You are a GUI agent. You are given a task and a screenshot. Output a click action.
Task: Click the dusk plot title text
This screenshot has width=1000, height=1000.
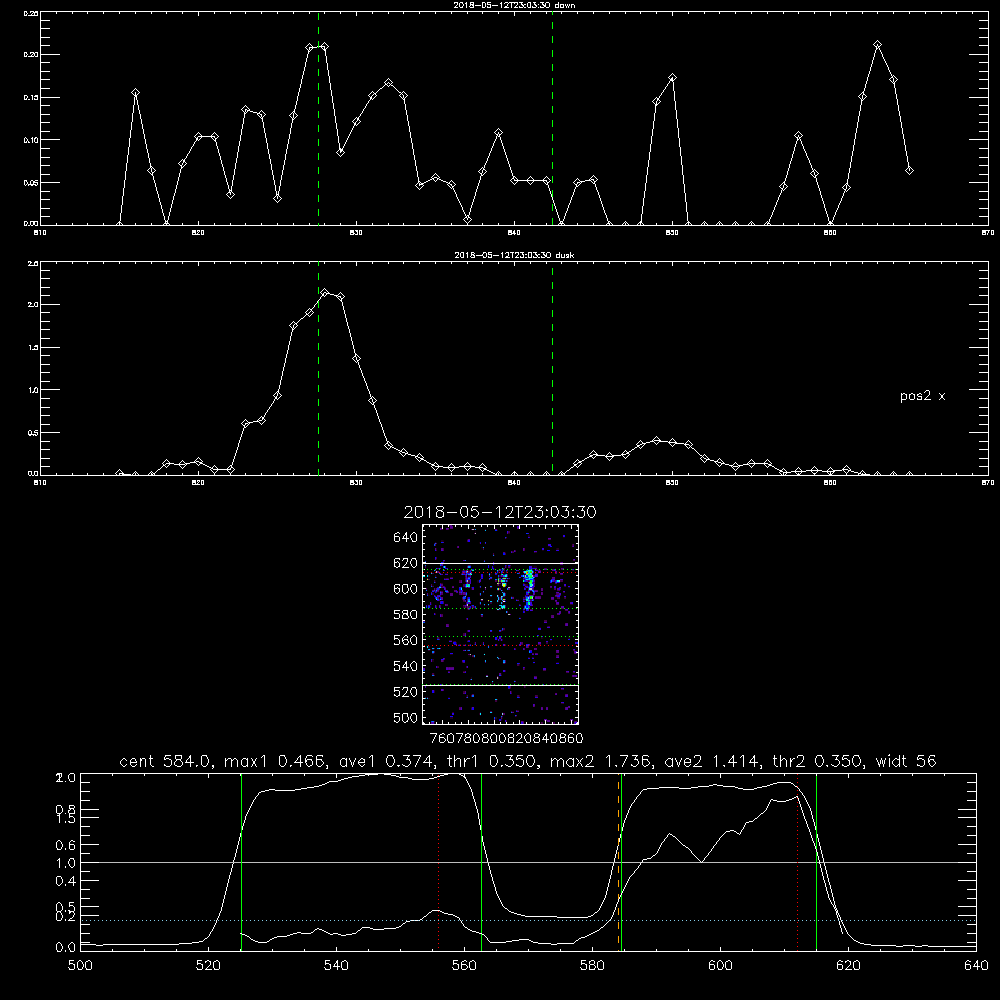point(514,255)
